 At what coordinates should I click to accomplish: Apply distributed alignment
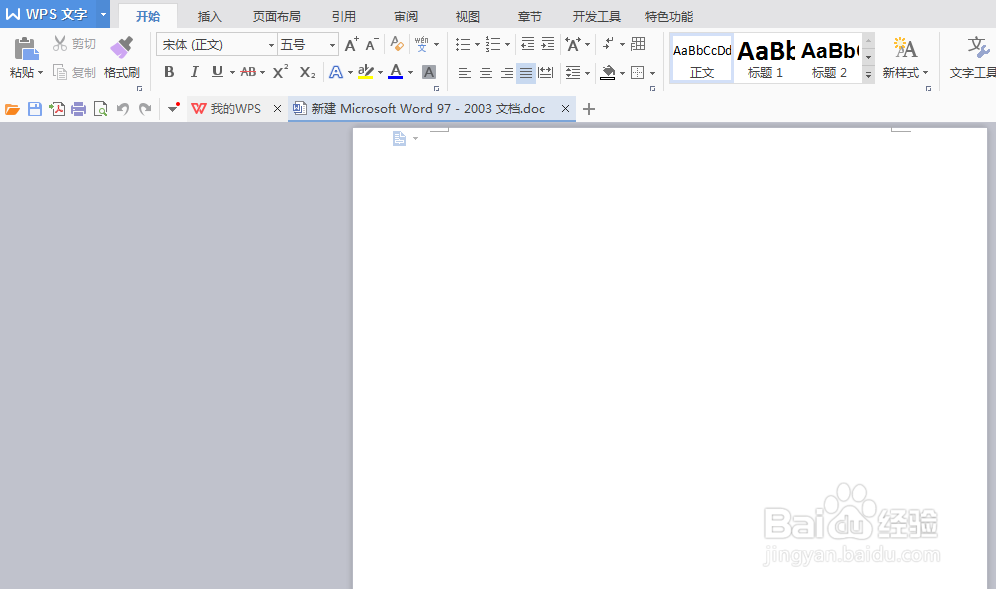pyautogui.click(x=546, y=73)
